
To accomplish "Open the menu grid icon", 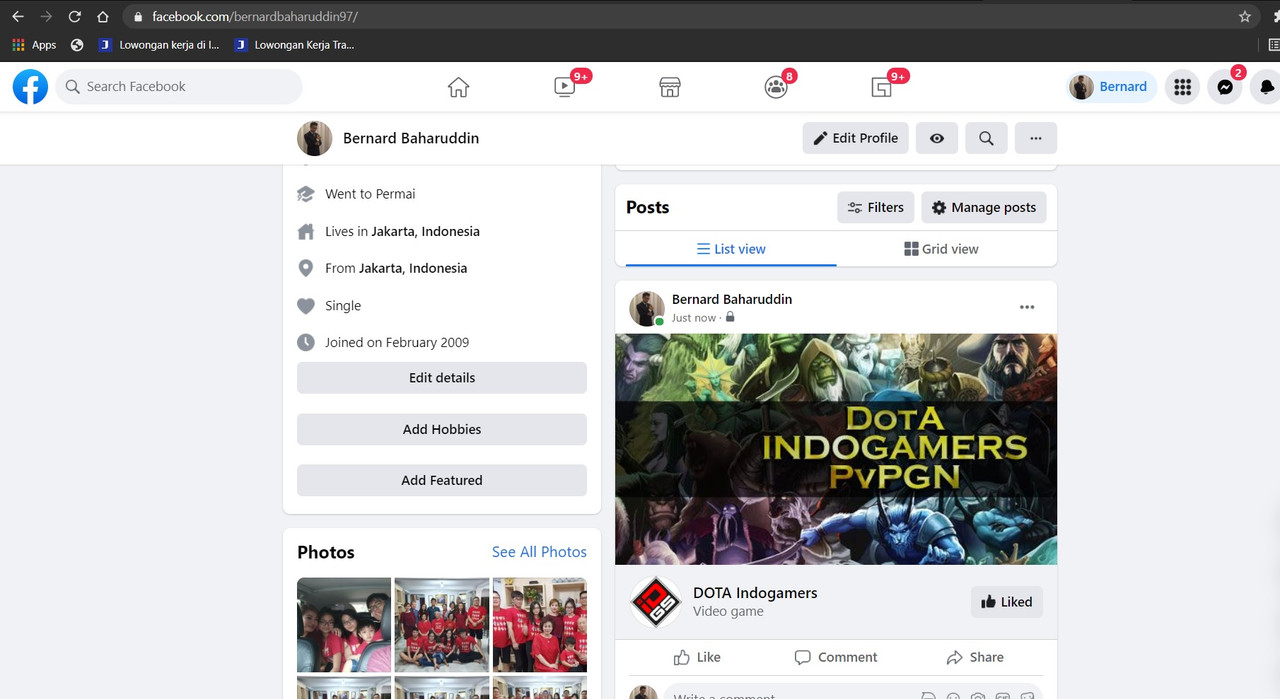I will (x=1182, y=87).
